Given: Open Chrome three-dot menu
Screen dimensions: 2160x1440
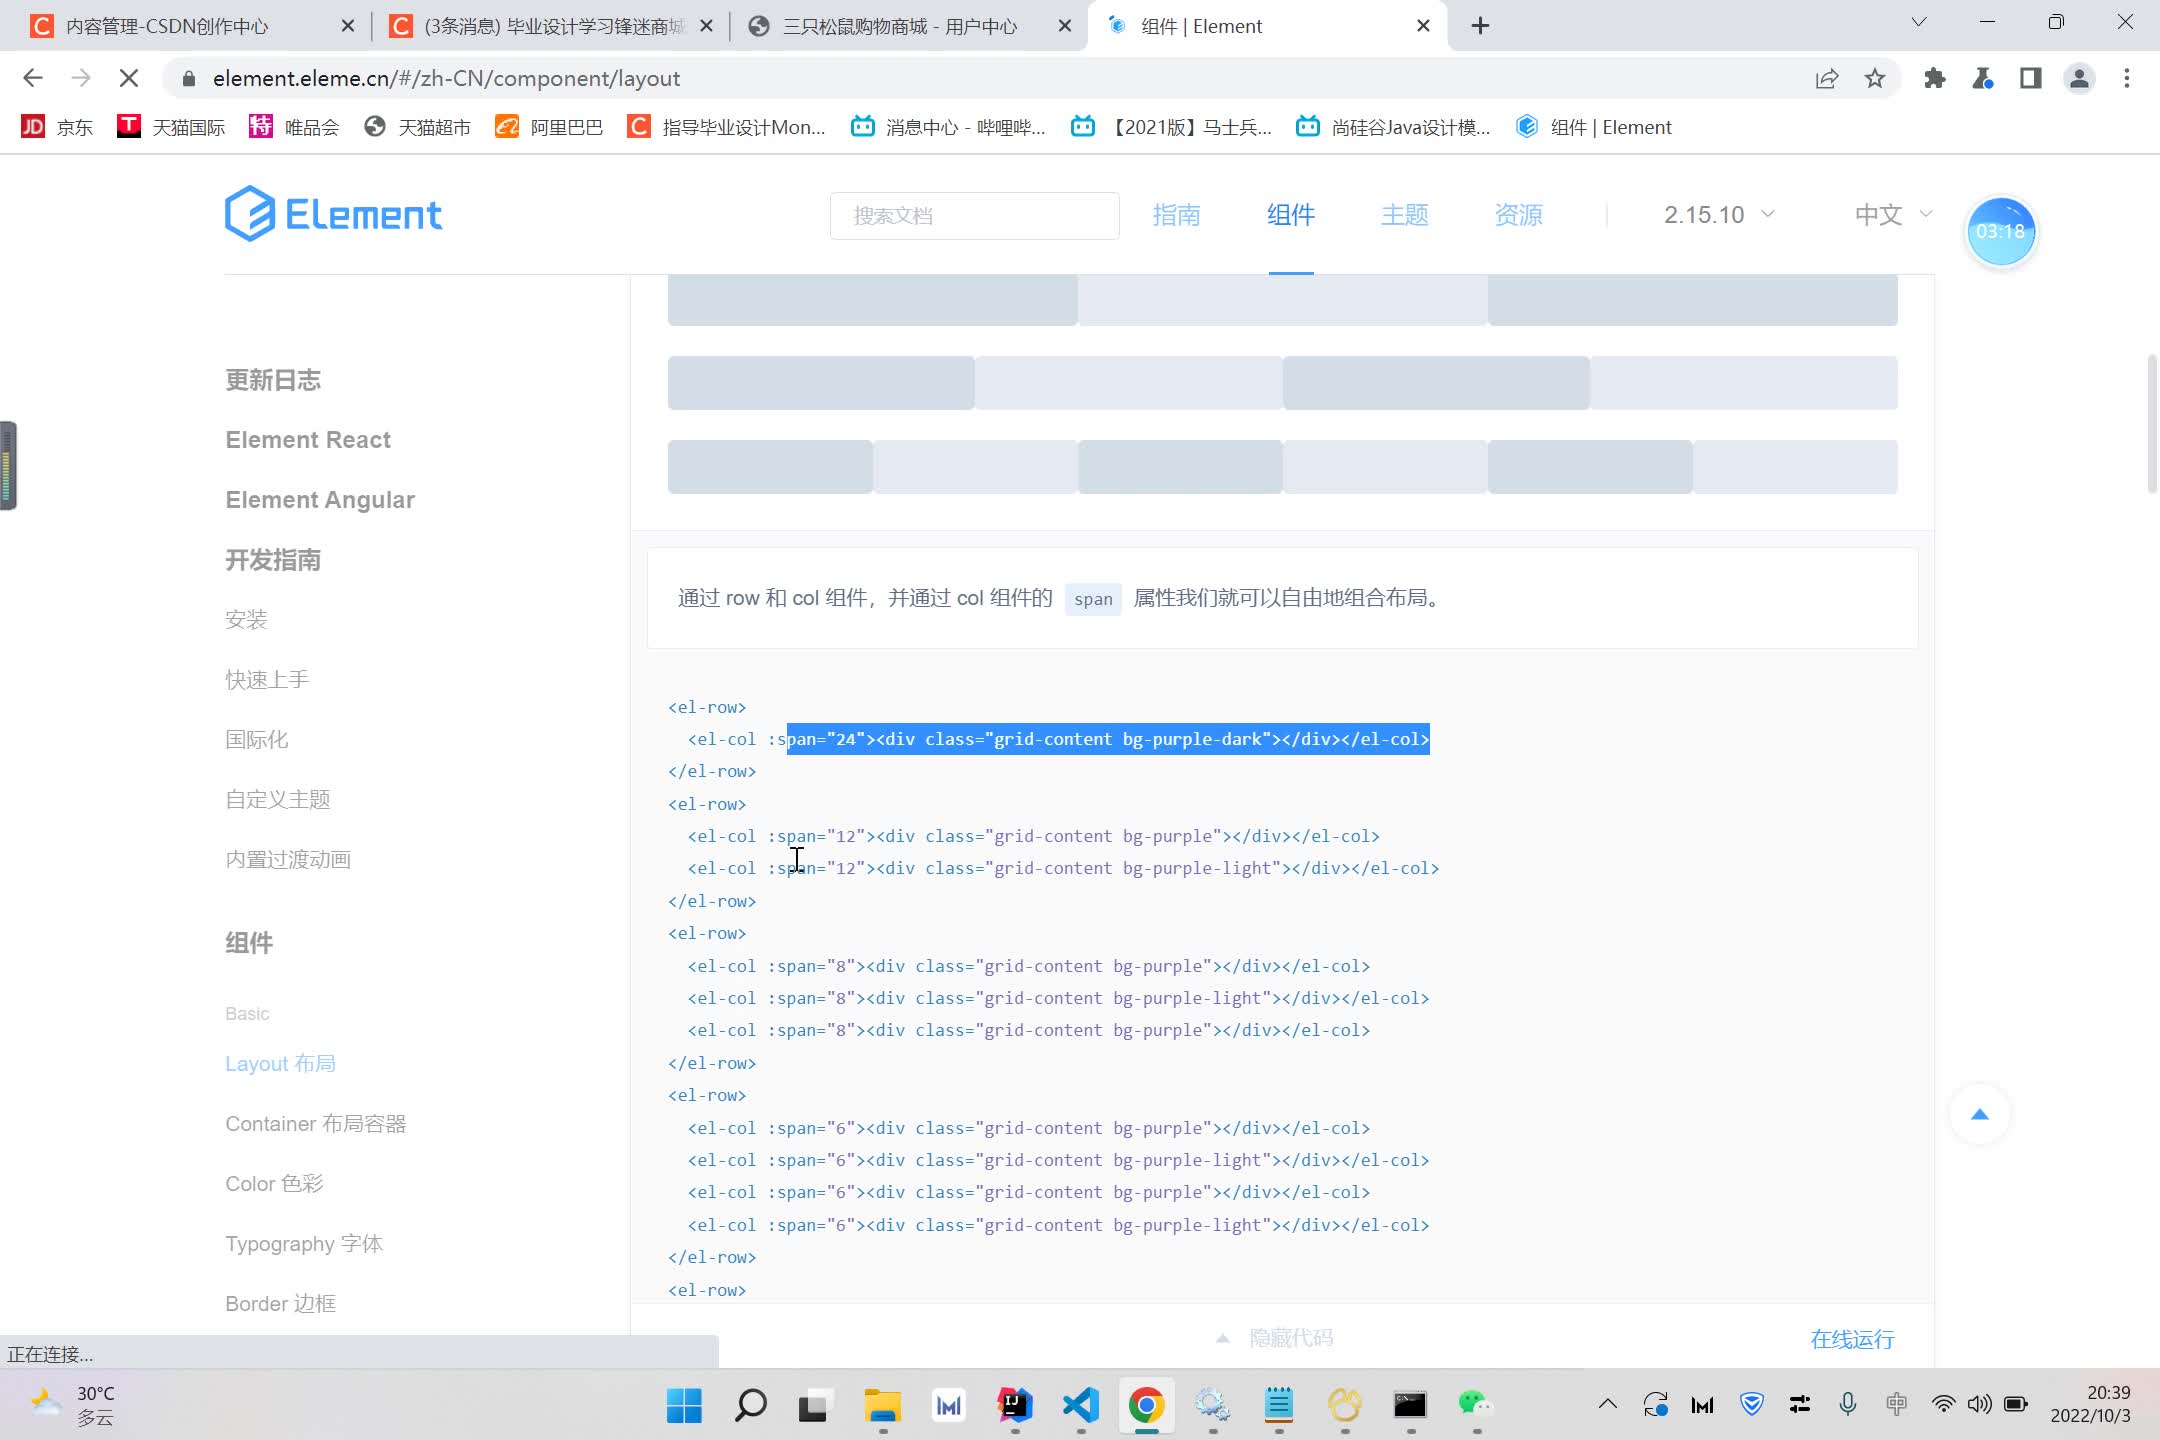Looking at the screenshot, I should [x=2127, y=78].
